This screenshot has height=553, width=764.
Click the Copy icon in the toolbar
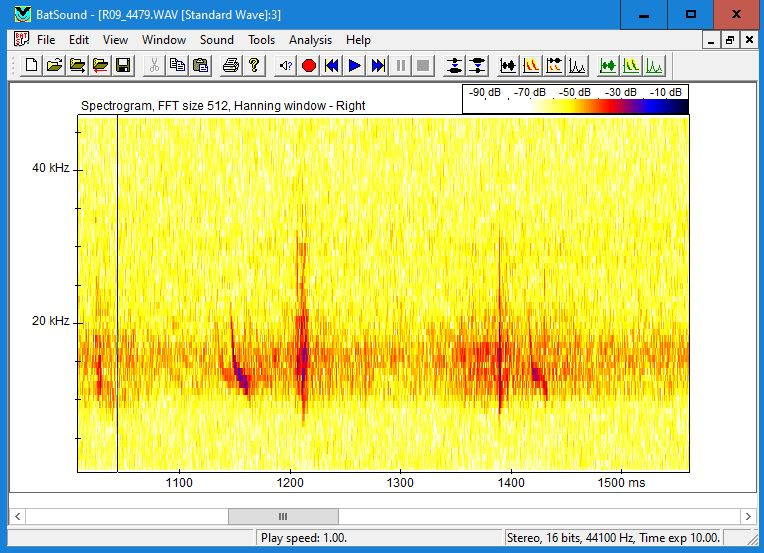click(177, 66)
